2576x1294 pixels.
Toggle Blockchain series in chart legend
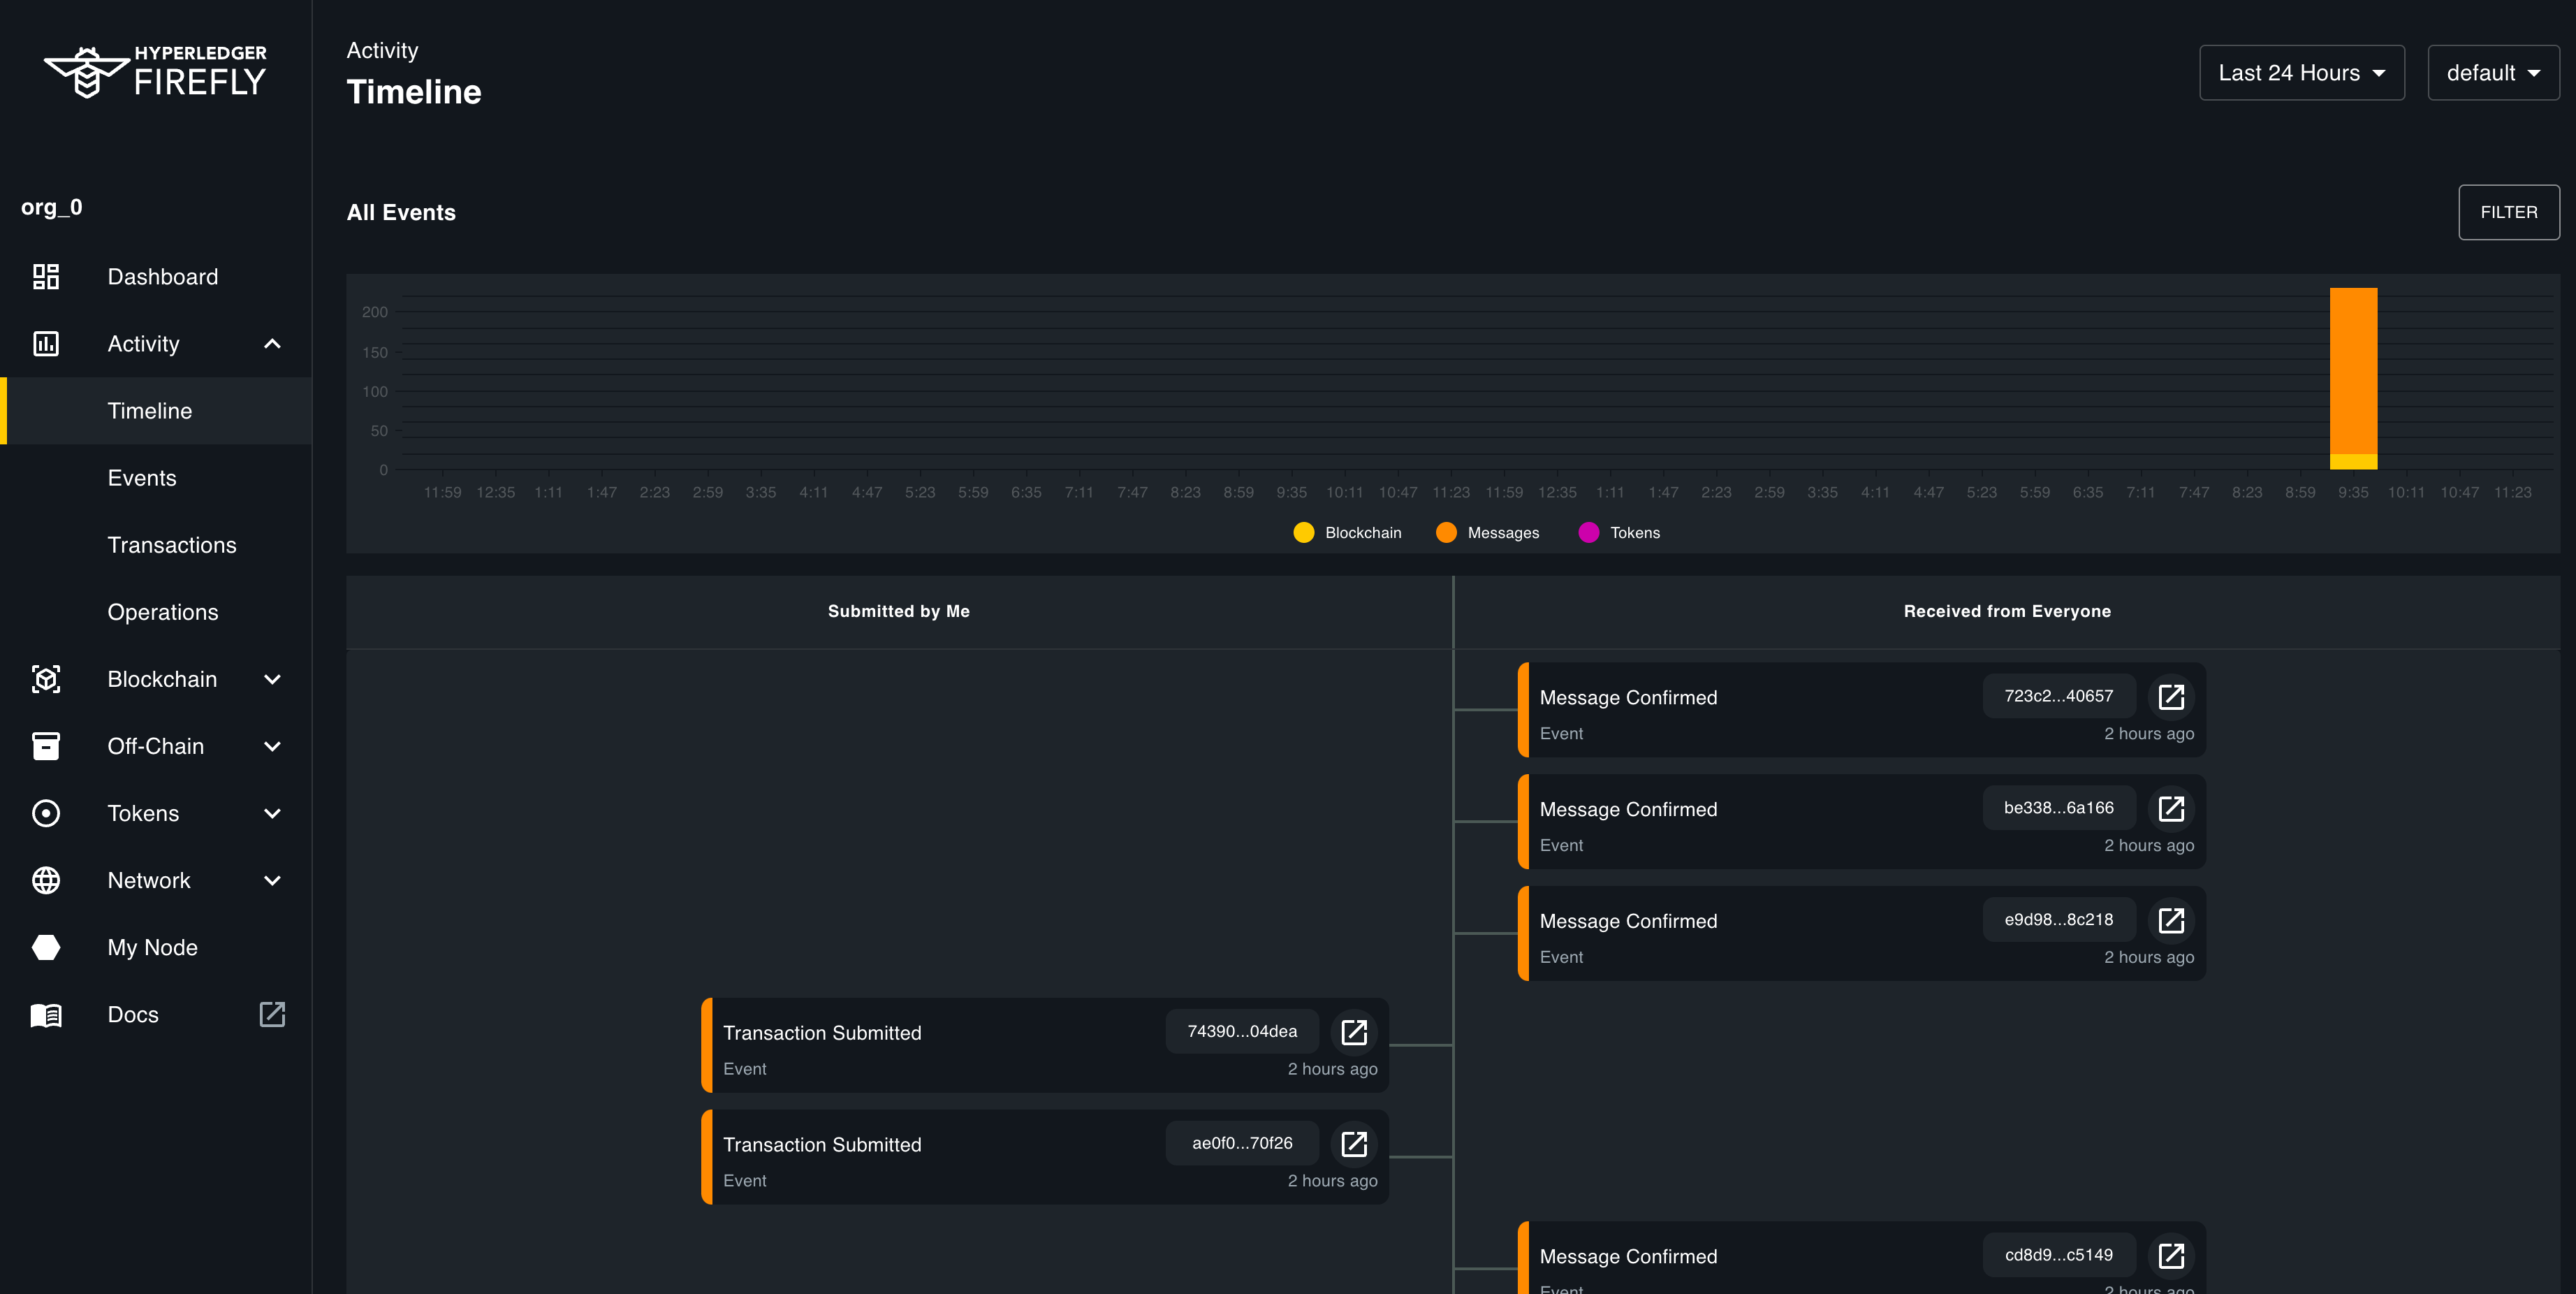[1347, 533]
